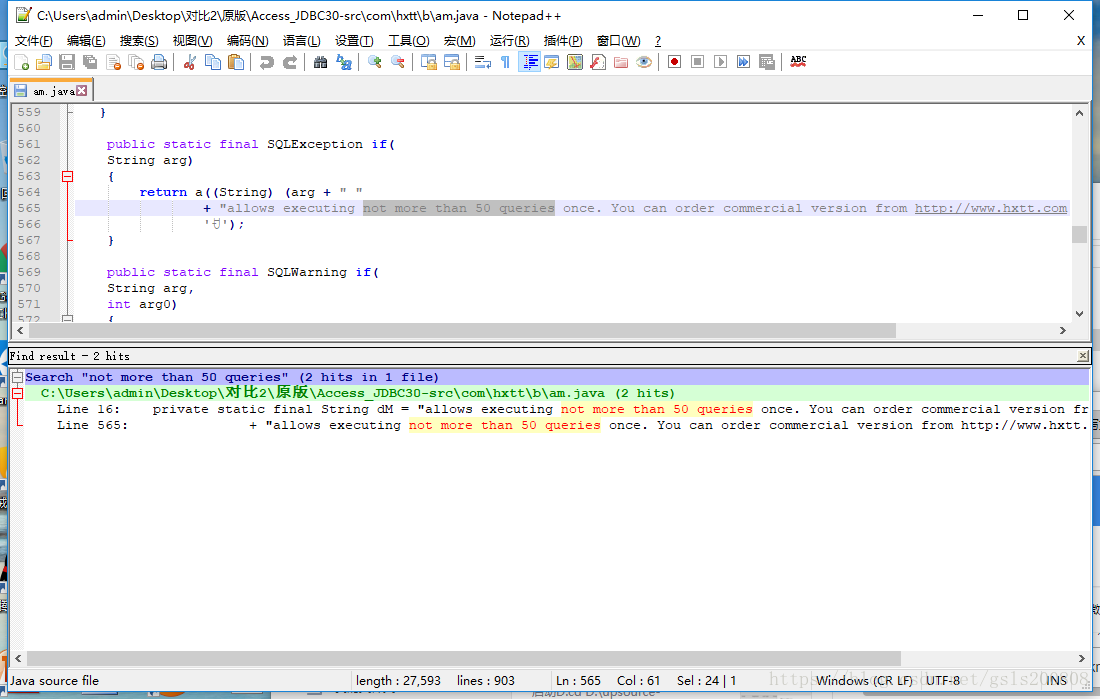The image size is (1100, 699).
Task: Toggle word wrap
Action: (x=481, y=61)
